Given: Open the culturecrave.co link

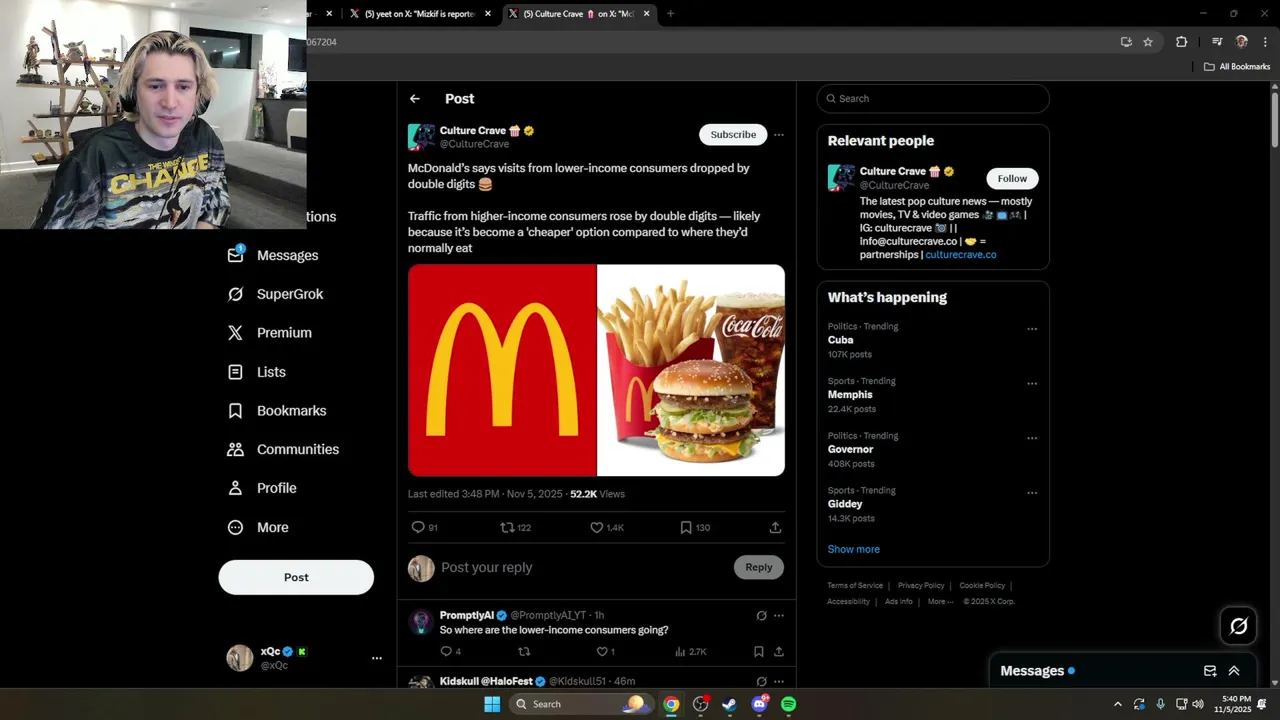Looking at the screenshot, I should (961, 255).
